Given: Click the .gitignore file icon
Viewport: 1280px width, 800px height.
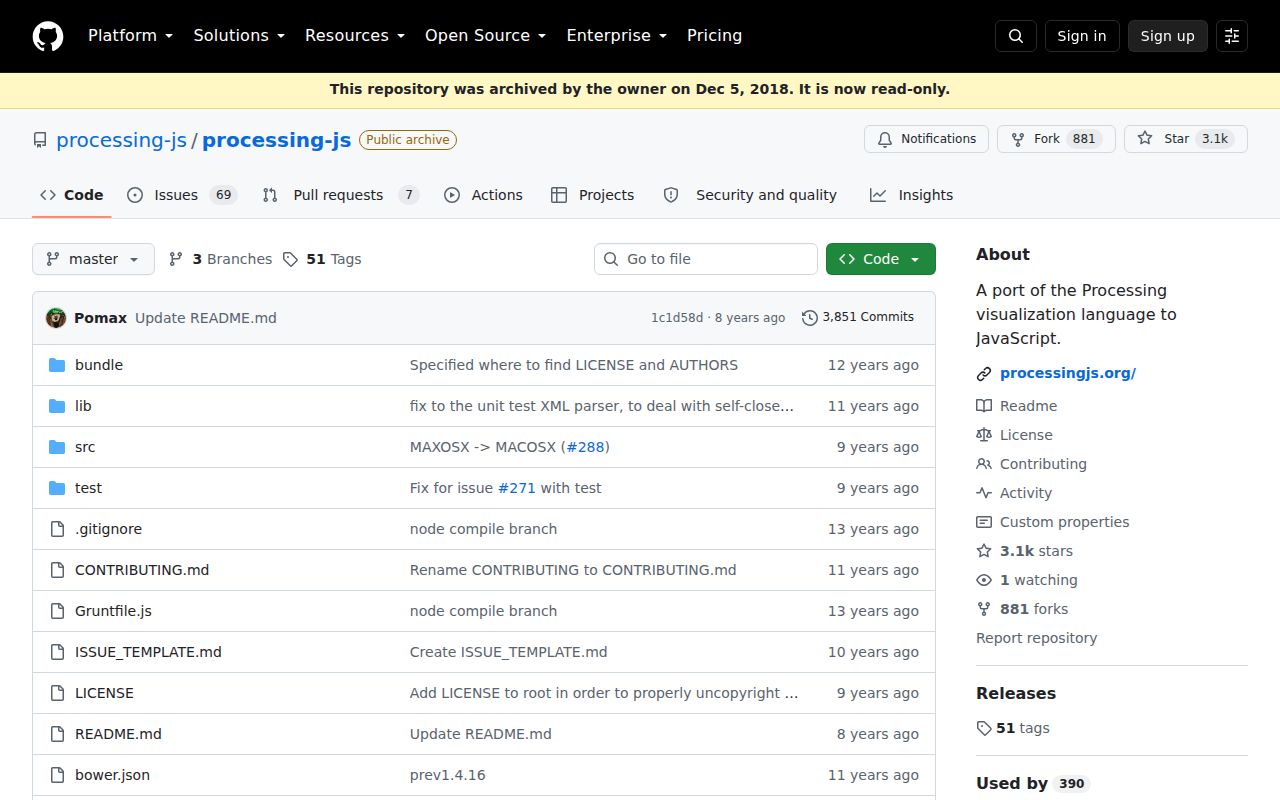Looking at the screenshot, I should (57, 529).
